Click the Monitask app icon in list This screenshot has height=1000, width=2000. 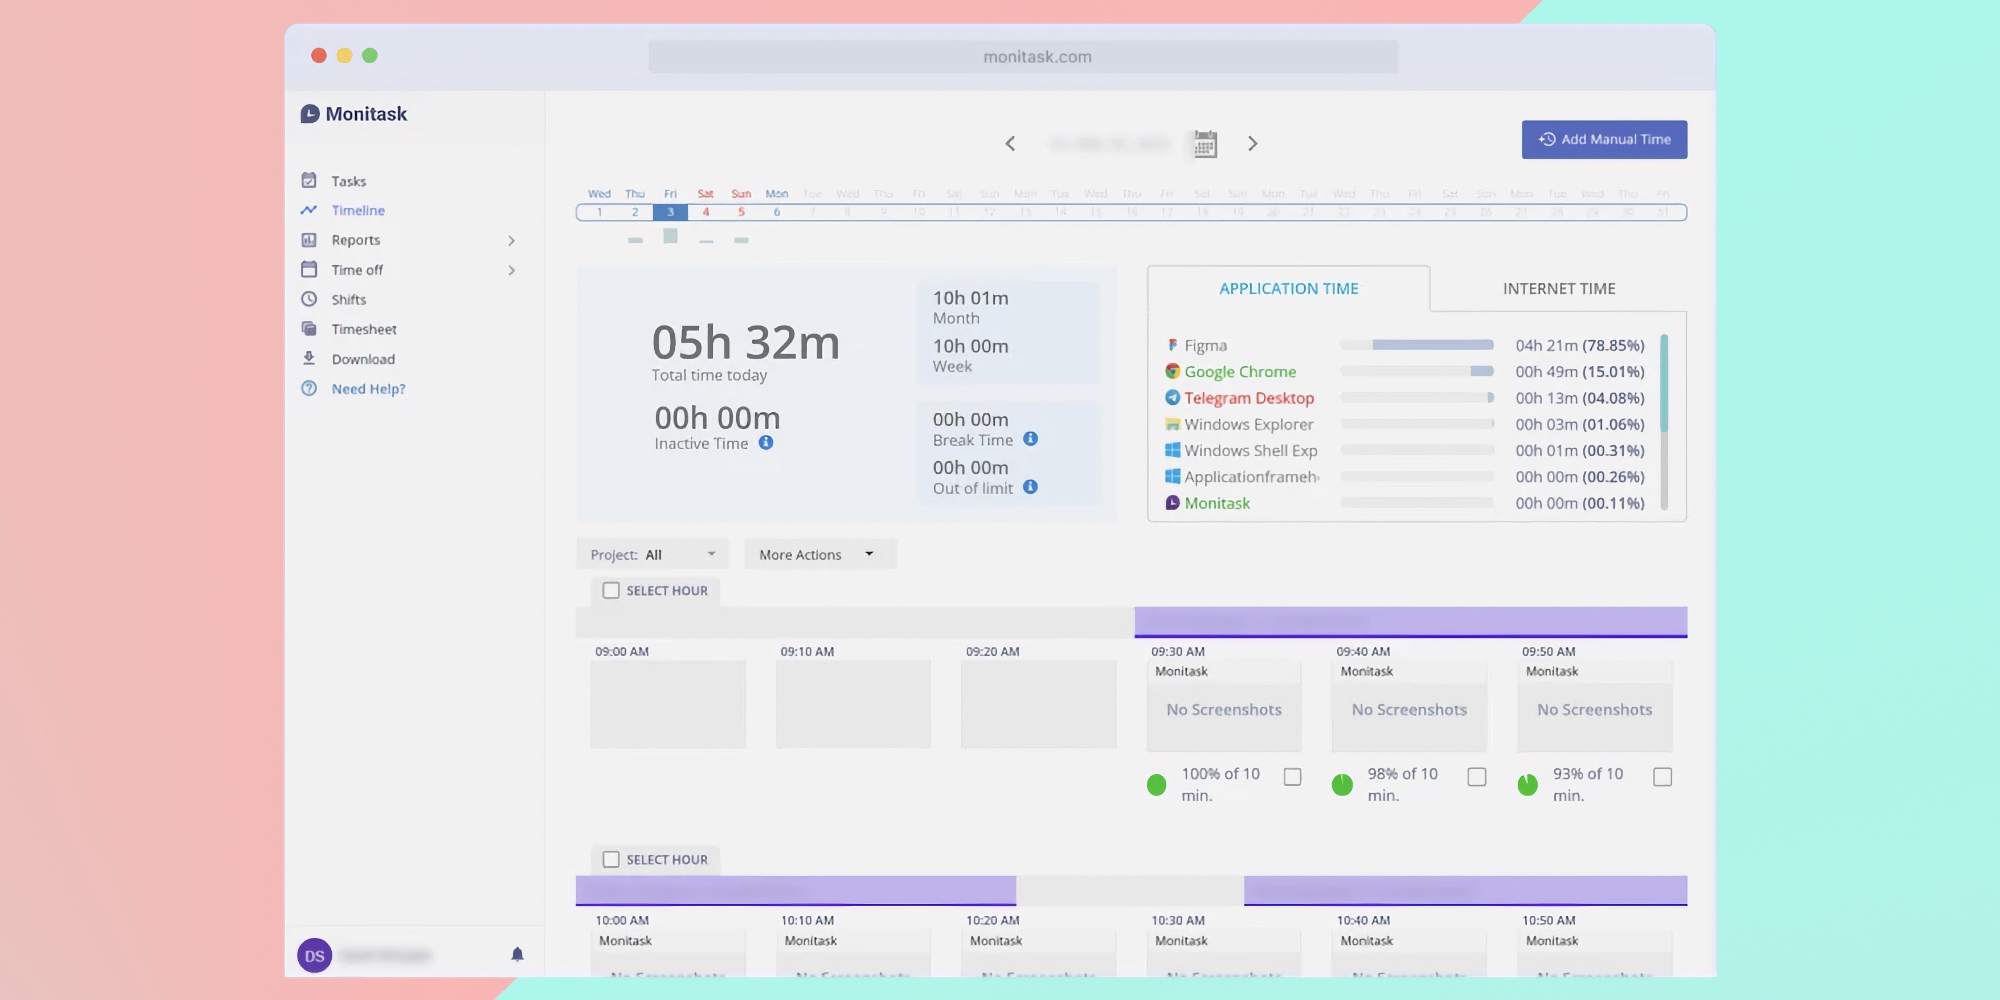click(1172, 503)
